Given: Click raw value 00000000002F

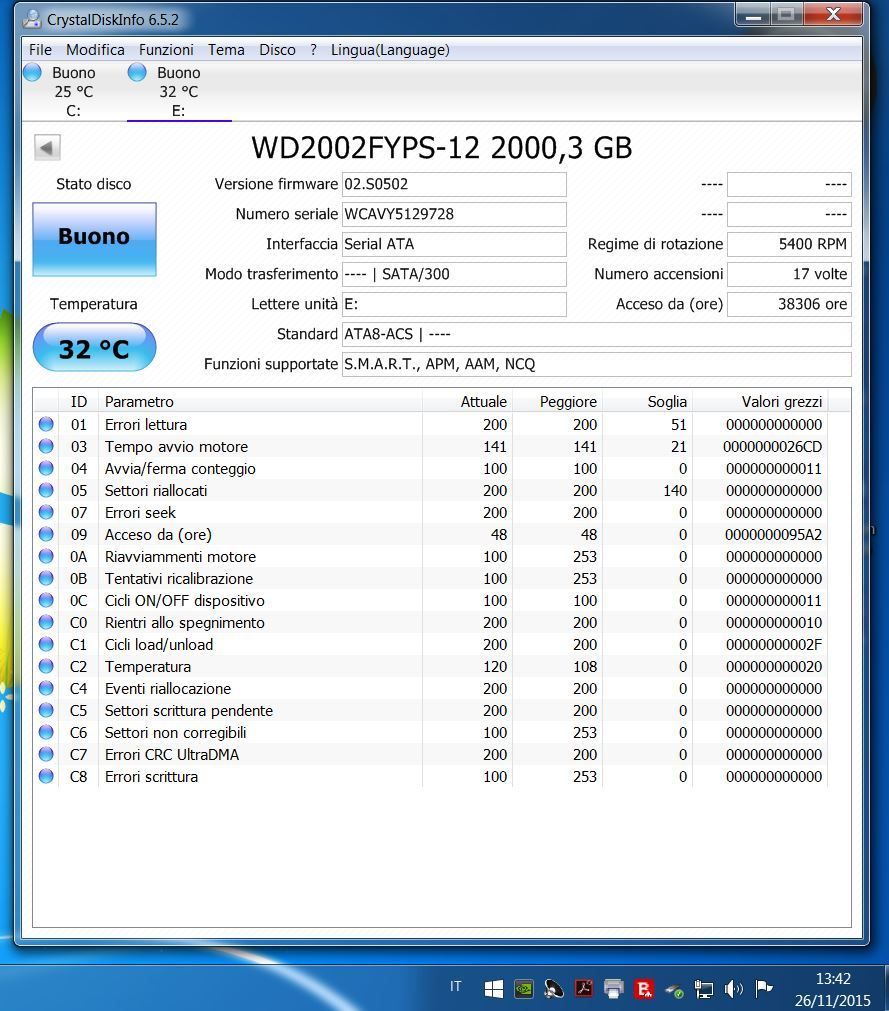Looking at the screenshot, I should click(x=774, y=645).
